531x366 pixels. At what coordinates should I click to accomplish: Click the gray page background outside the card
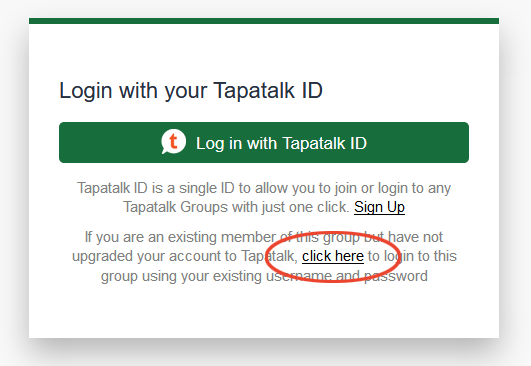click(14, 183)
